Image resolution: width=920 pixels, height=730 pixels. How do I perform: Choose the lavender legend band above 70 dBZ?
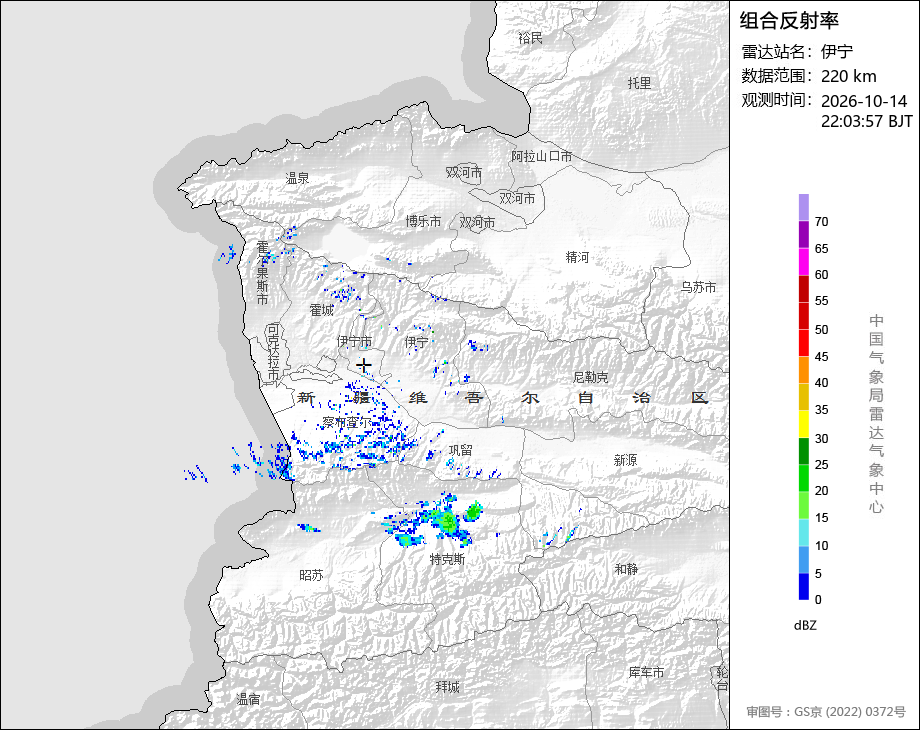point(803,208)
